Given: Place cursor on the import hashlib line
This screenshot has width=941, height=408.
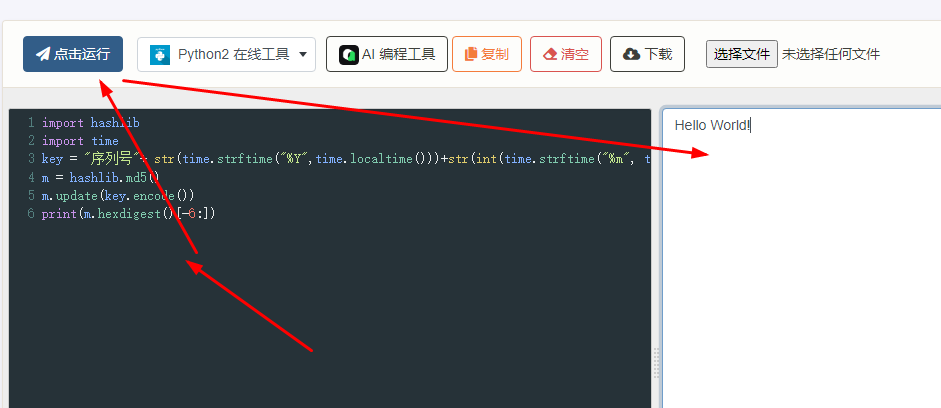Looking at the screenshot, I should click(x=90, y=123).
